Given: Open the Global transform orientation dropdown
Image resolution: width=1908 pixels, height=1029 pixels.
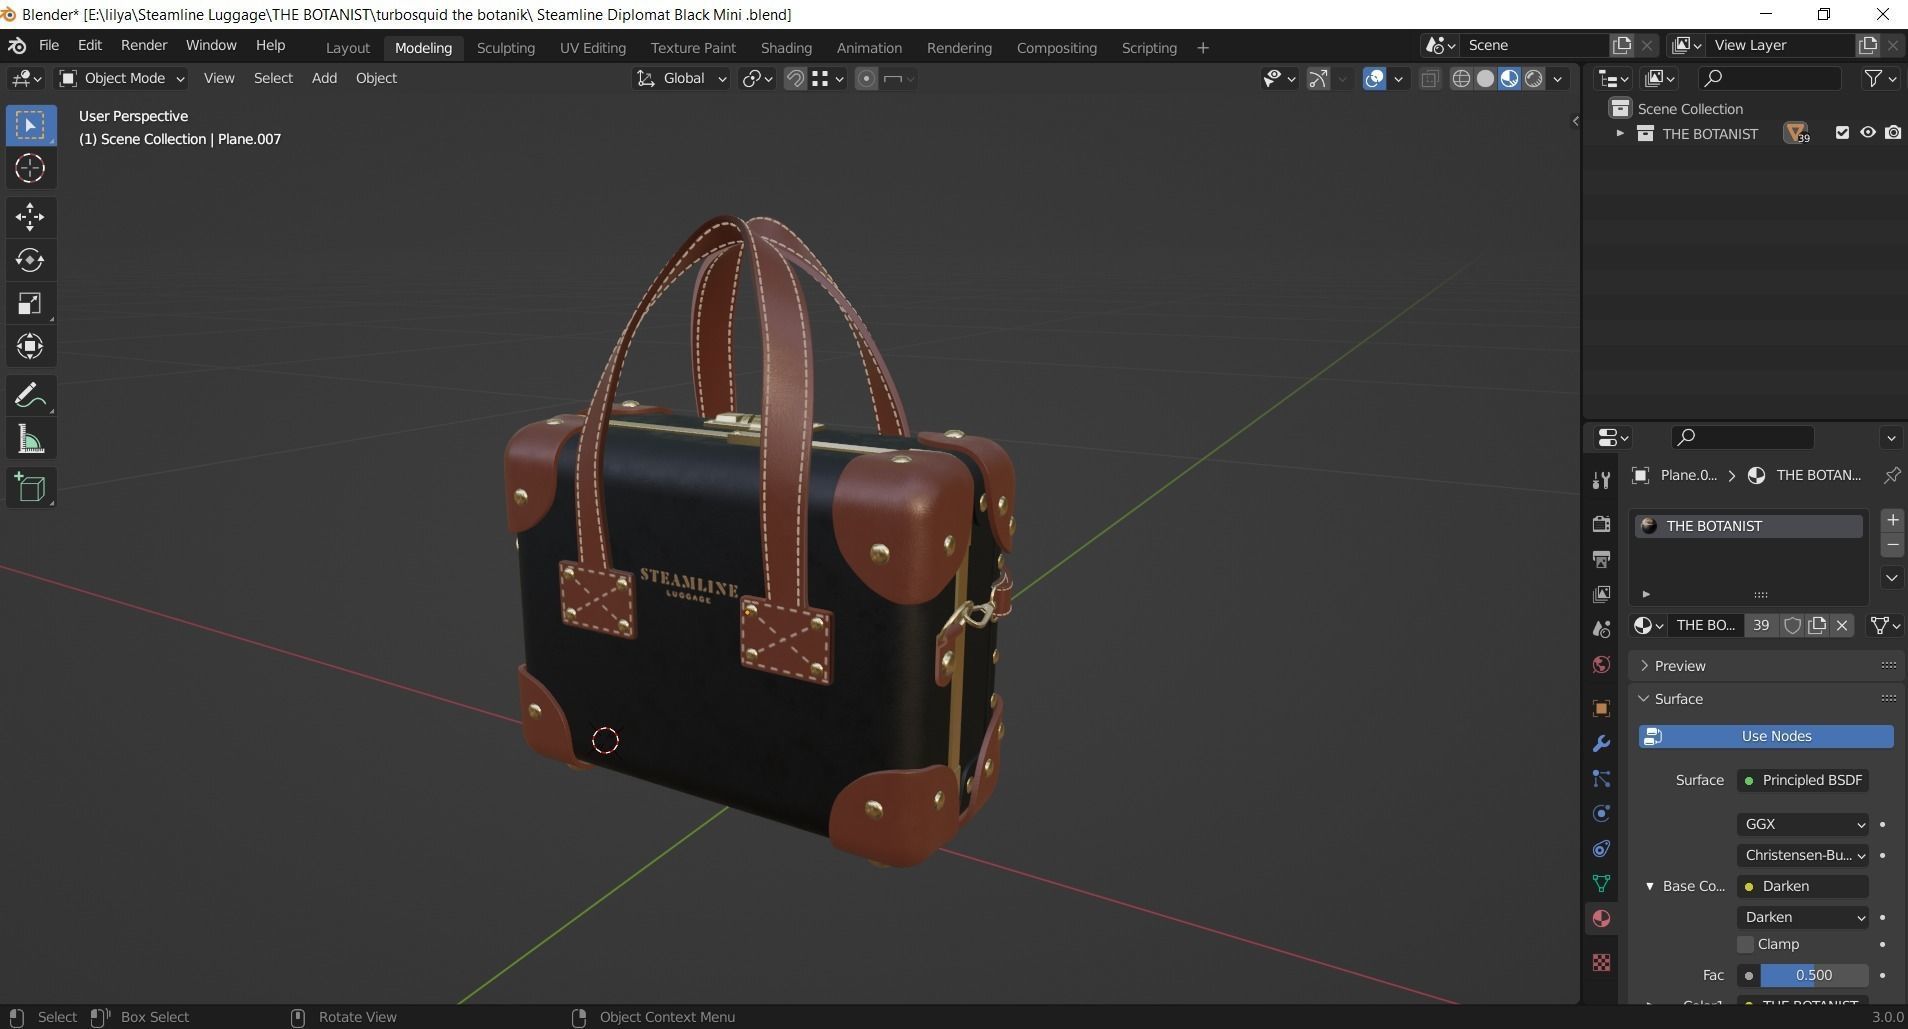Looking at the screenshot, I should point(681,78).
